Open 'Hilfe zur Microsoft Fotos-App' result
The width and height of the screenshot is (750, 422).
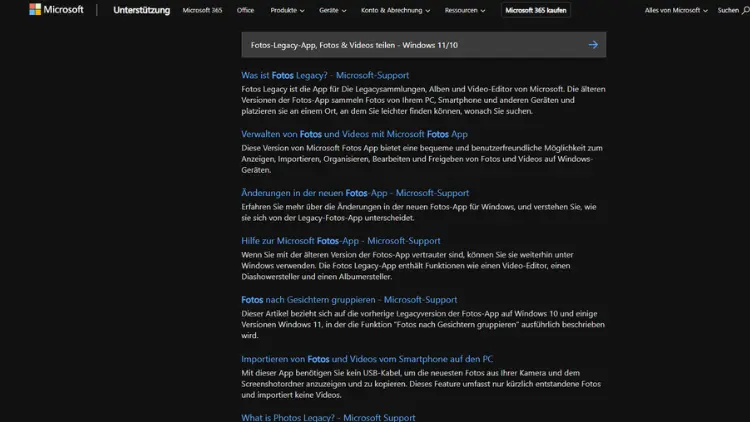click(341, 241)
